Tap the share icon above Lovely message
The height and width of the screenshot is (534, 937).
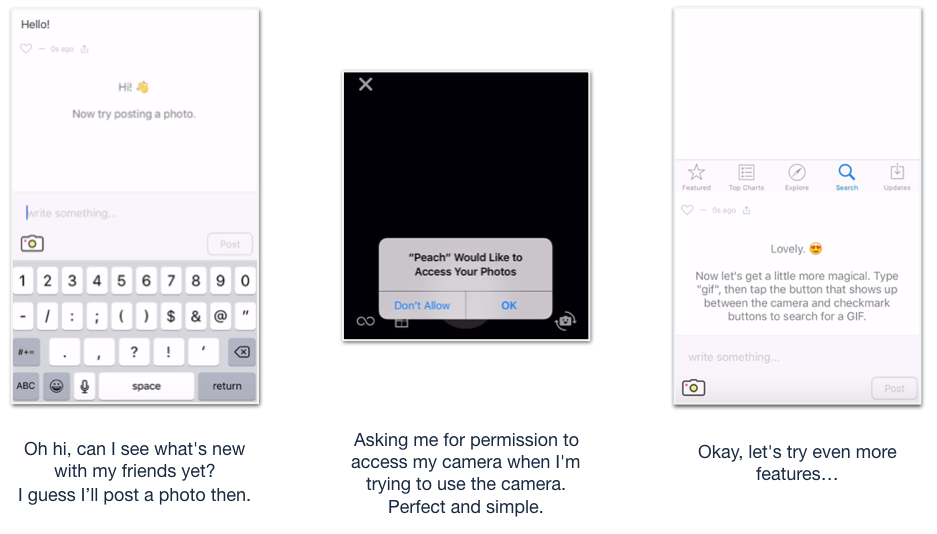coord(746,210)
